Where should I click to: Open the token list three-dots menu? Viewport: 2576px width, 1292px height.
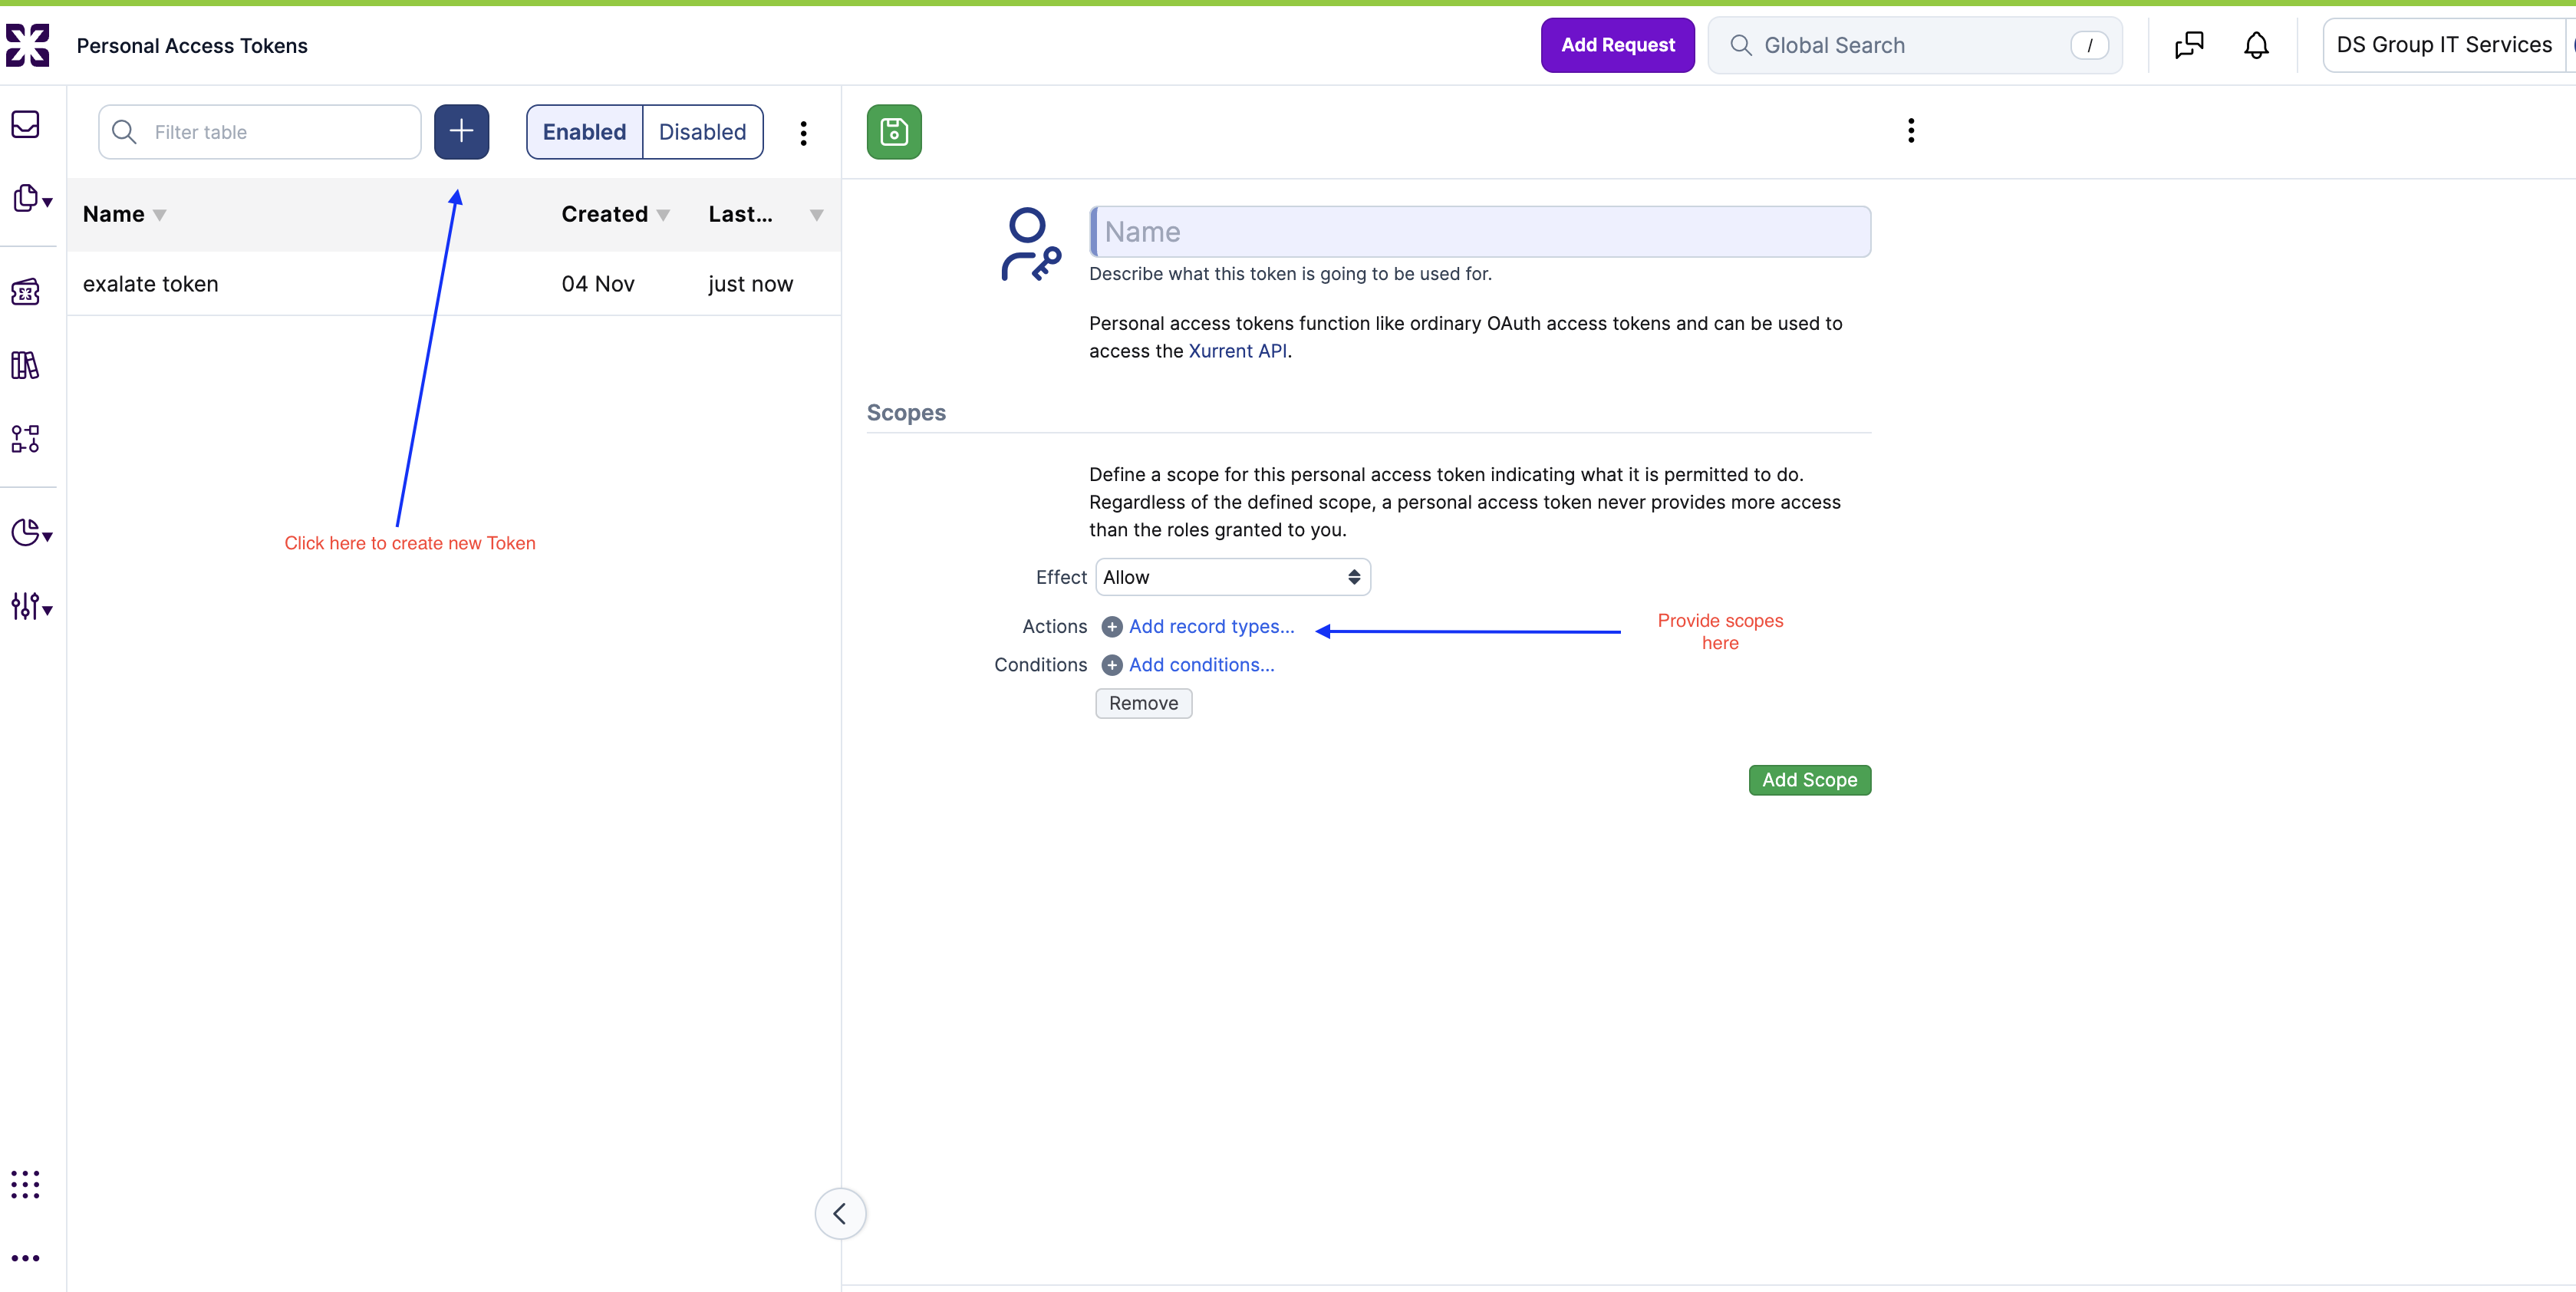(x=803, y=133)
